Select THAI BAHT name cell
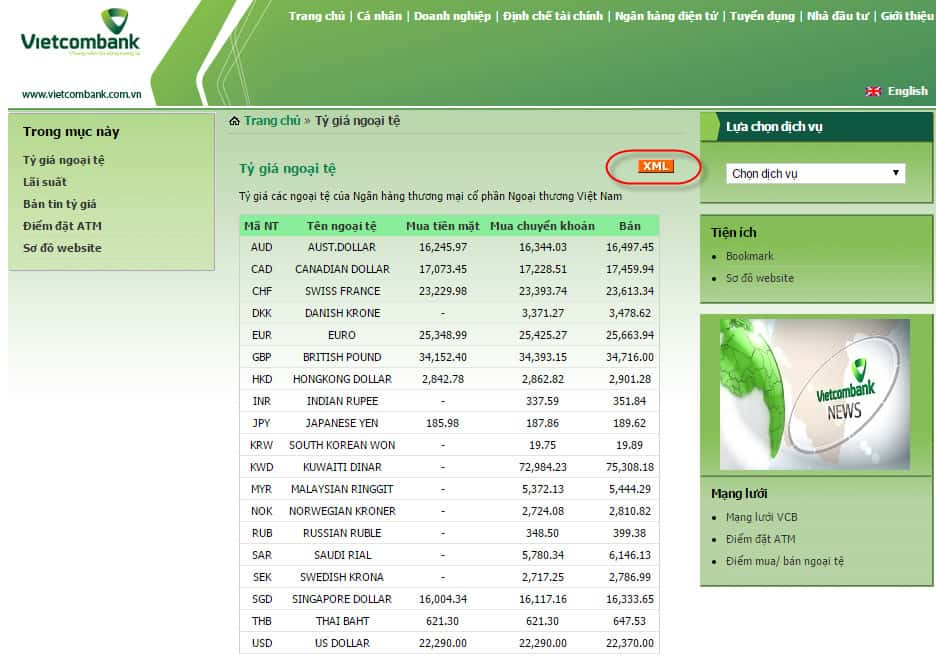Screen dimensions: 936x667 343,622
